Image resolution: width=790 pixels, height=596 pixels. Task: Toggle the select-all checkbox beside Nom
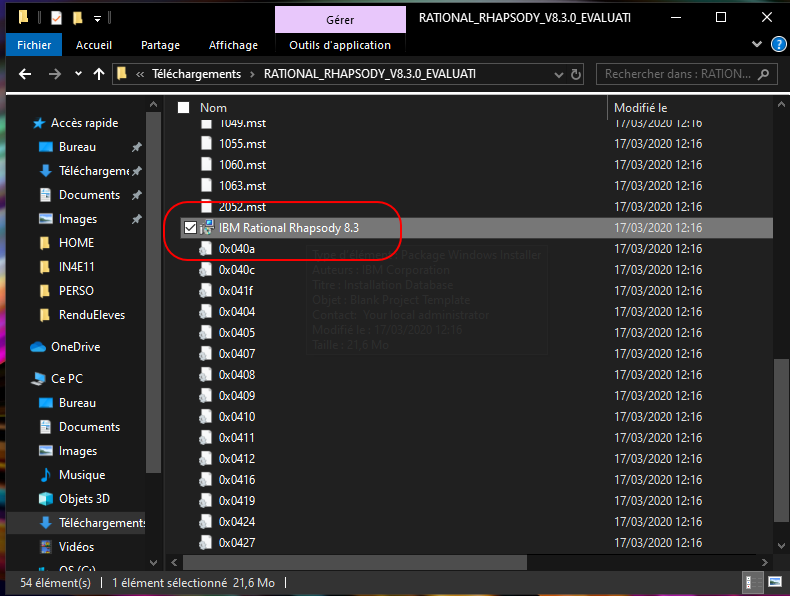click(183, 107)
